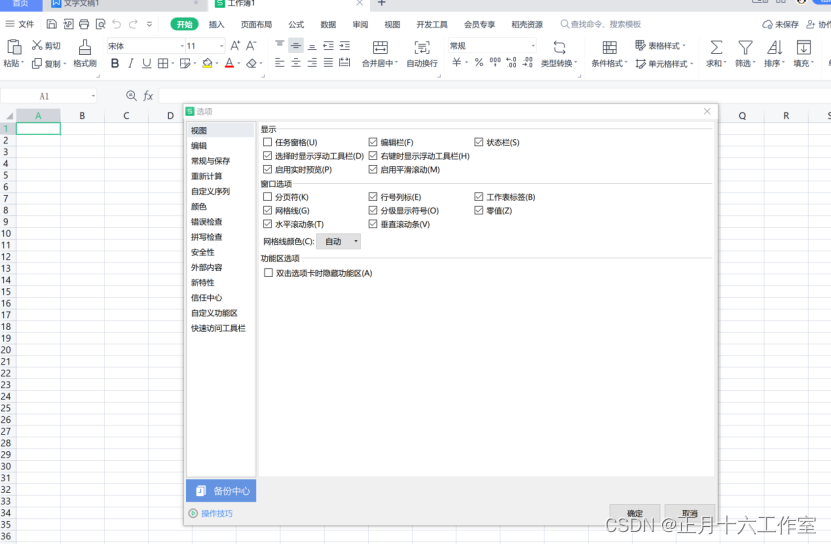Click the cell borders icon
Image resolution: width=831 pixels, height=544 pixels.
pos(163,64)
